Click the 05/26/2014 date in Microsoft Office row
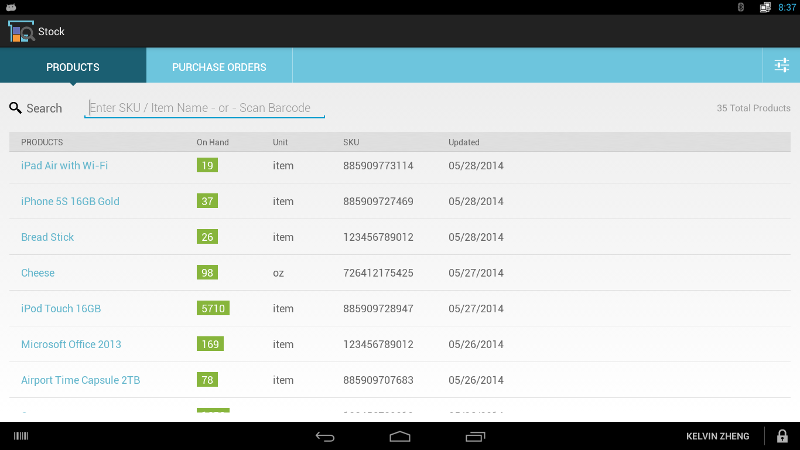800x450 pixels. (x=476, y=344)
